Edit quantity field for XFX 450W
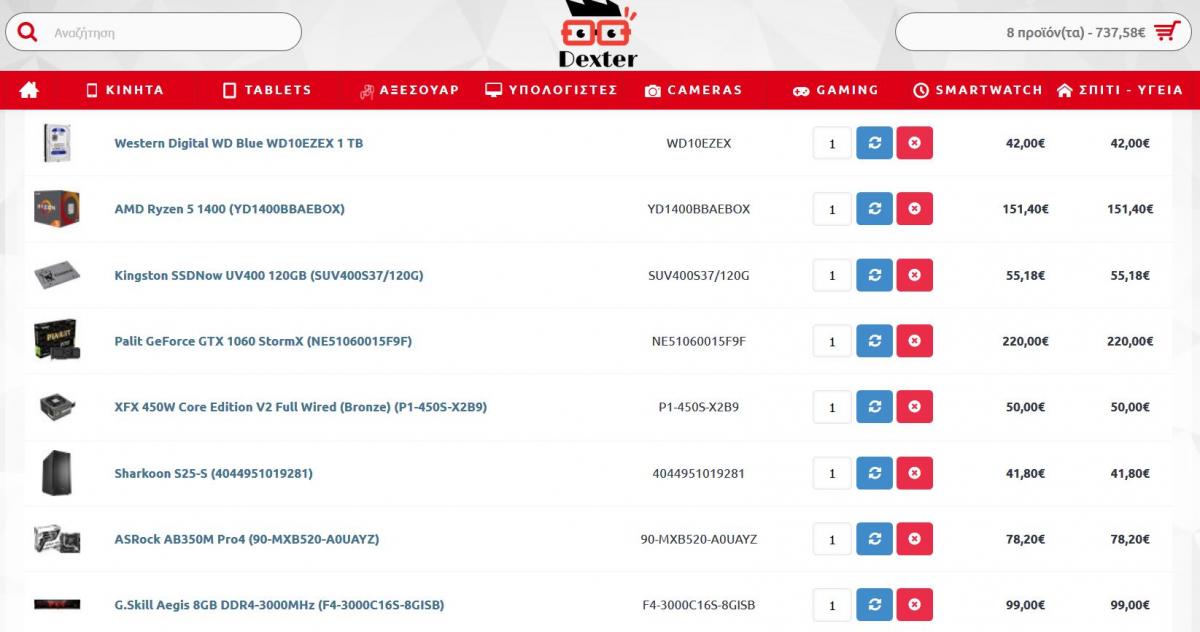Viewport: 1200px width, 632px height. point(832,407)
